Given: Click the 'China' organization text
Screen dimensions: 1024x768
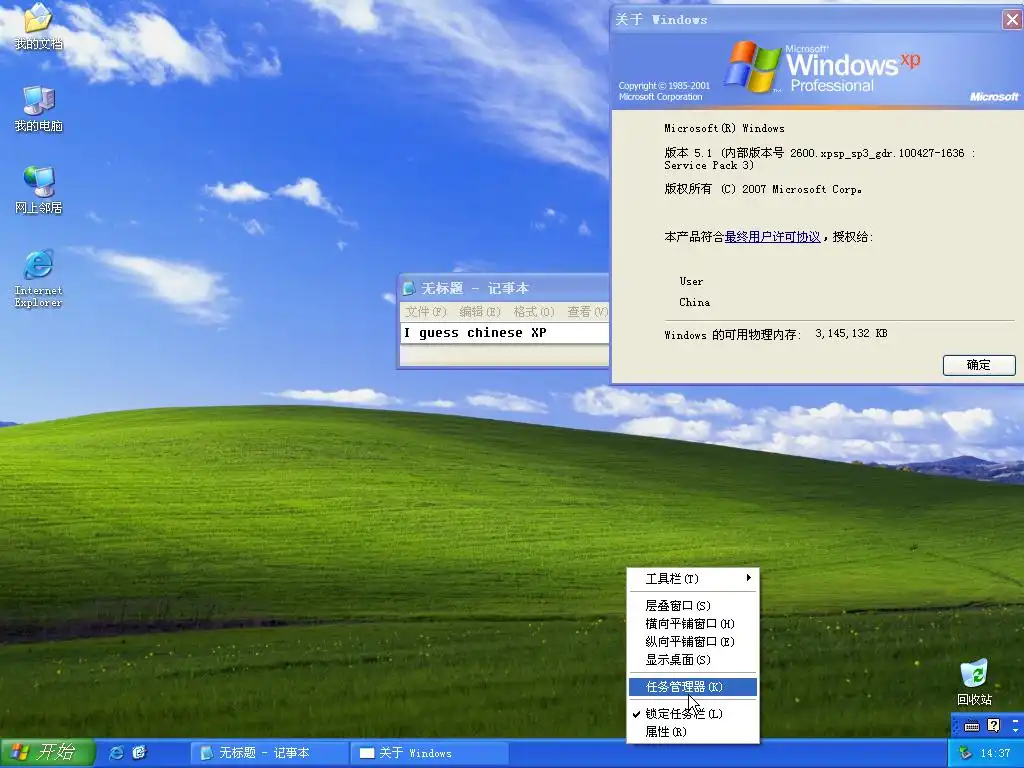Looking at the screenshot, I should pos(694,302).
